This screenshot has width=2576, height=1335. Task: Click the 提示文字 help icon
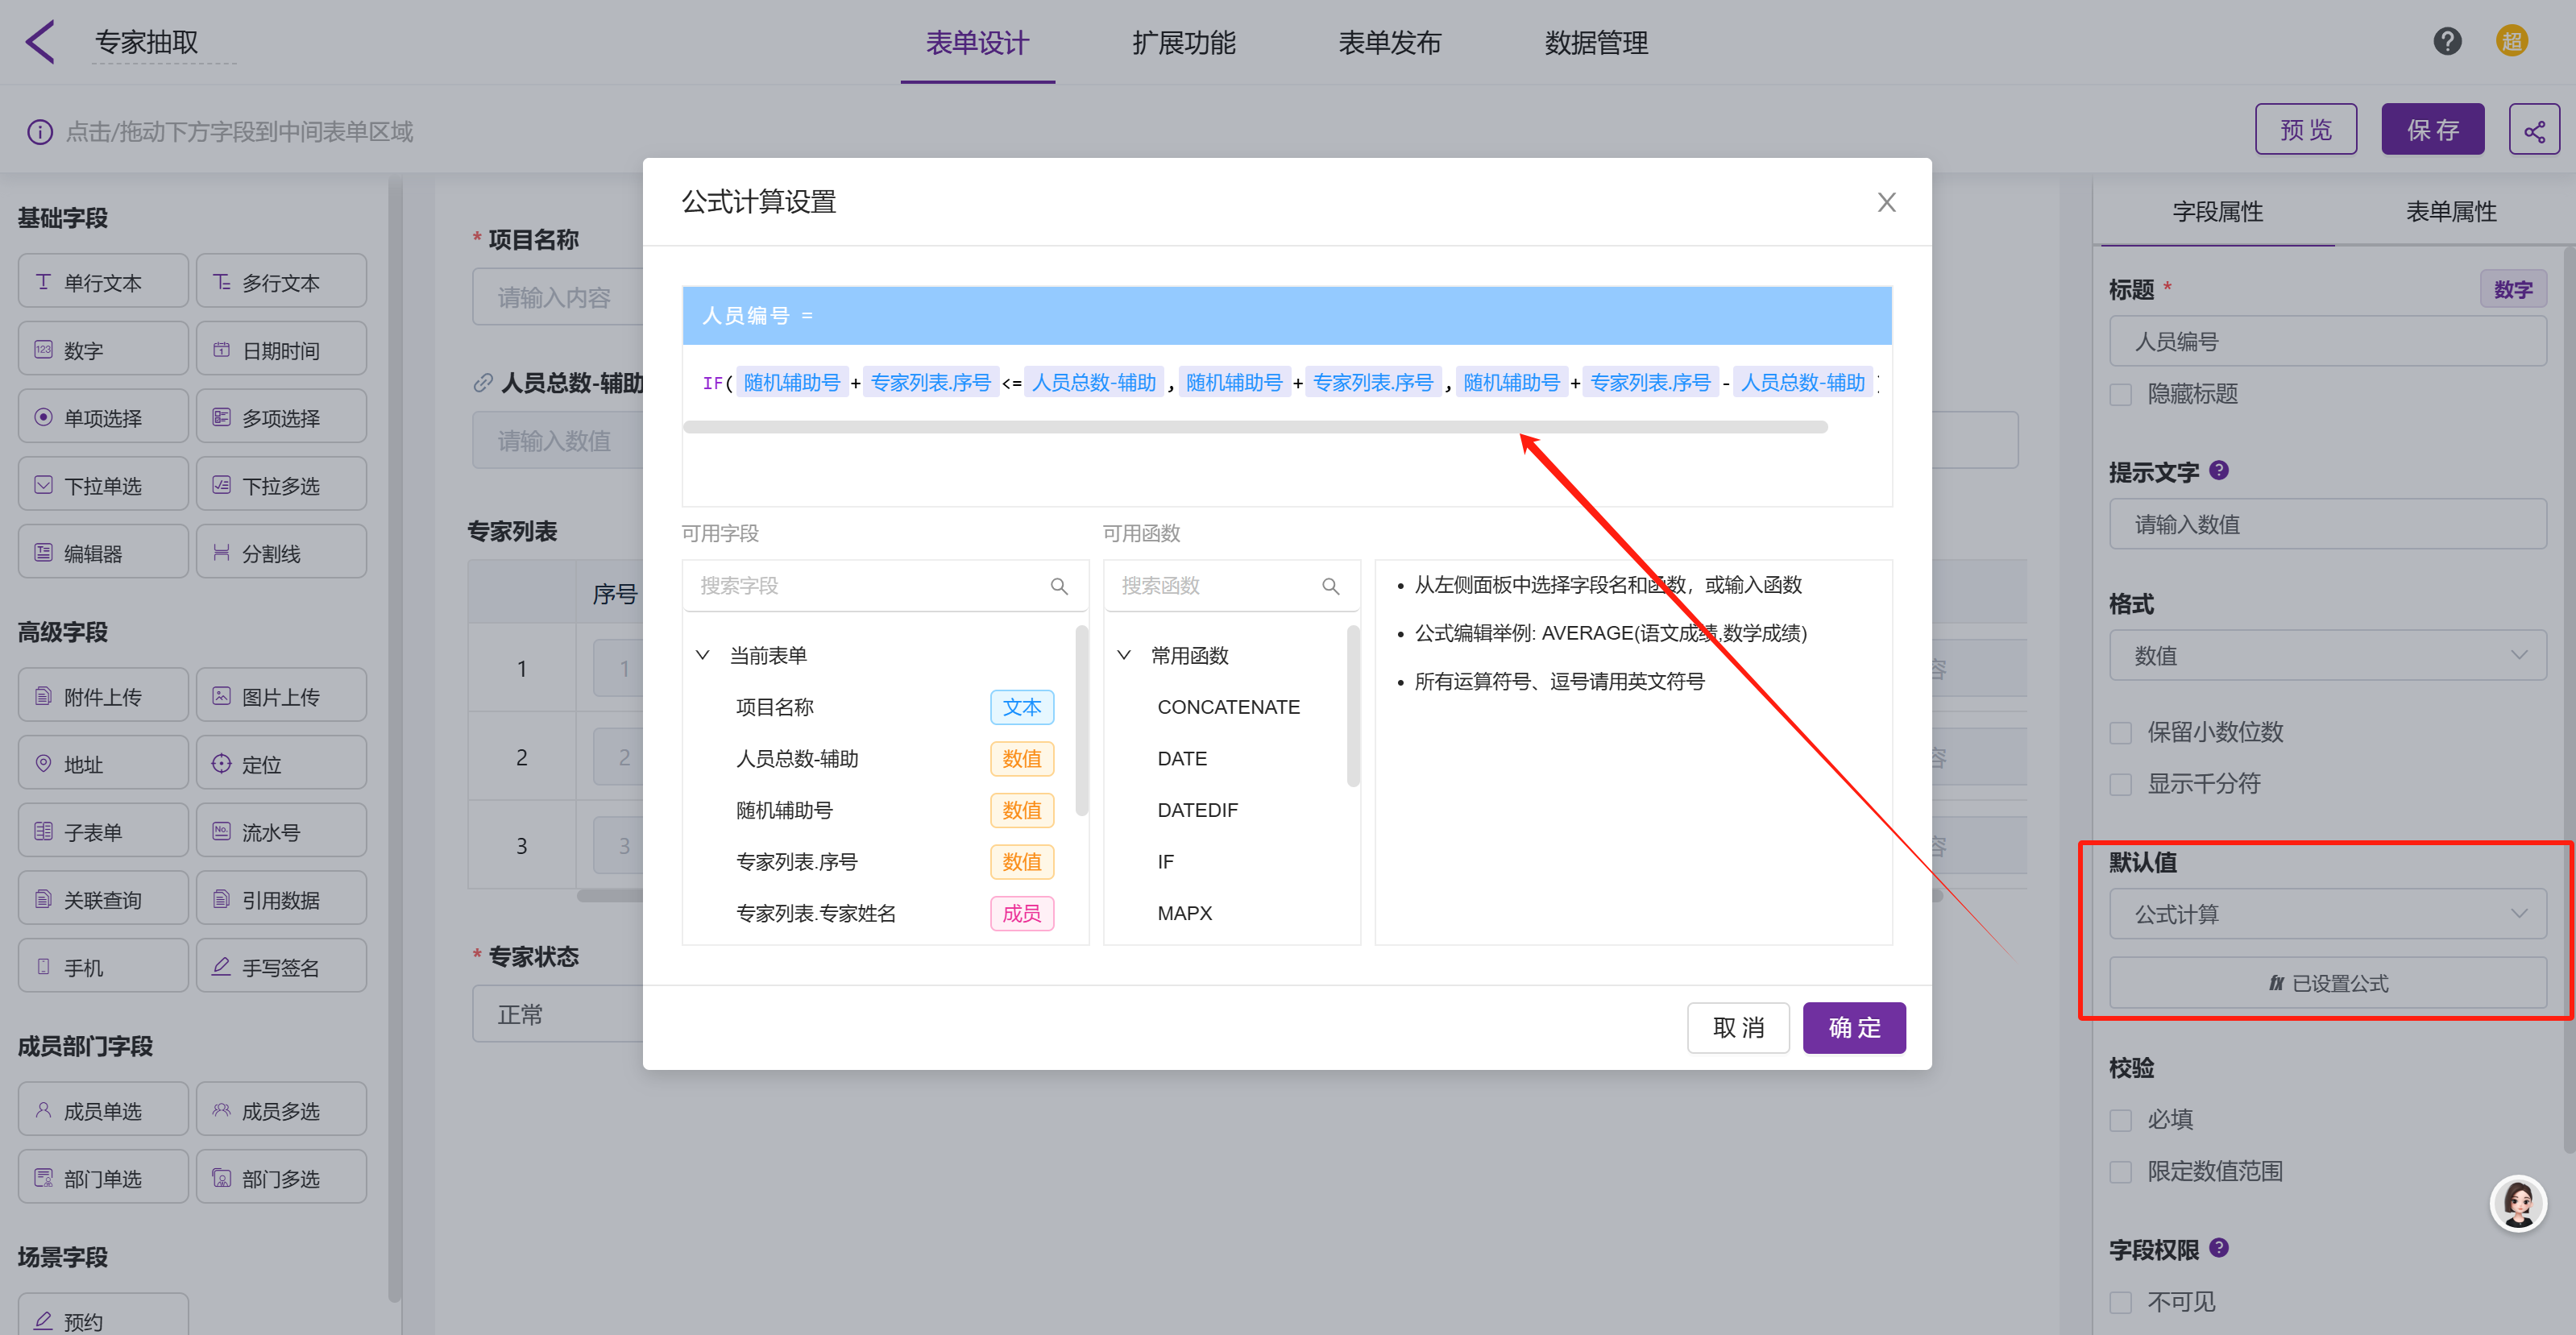pos(2218,471)
